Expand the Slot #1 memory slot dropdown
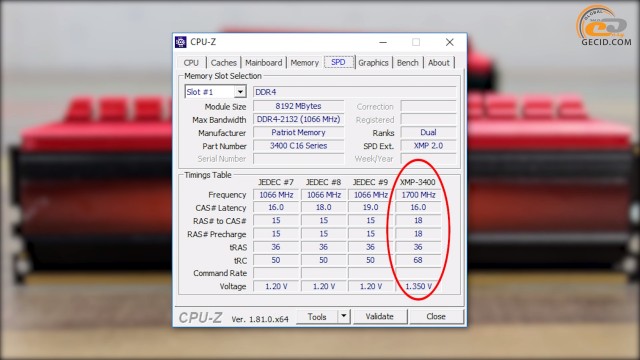Image resolution: width=640 pixels, height=360 pixels. click(x=240, y=92)
